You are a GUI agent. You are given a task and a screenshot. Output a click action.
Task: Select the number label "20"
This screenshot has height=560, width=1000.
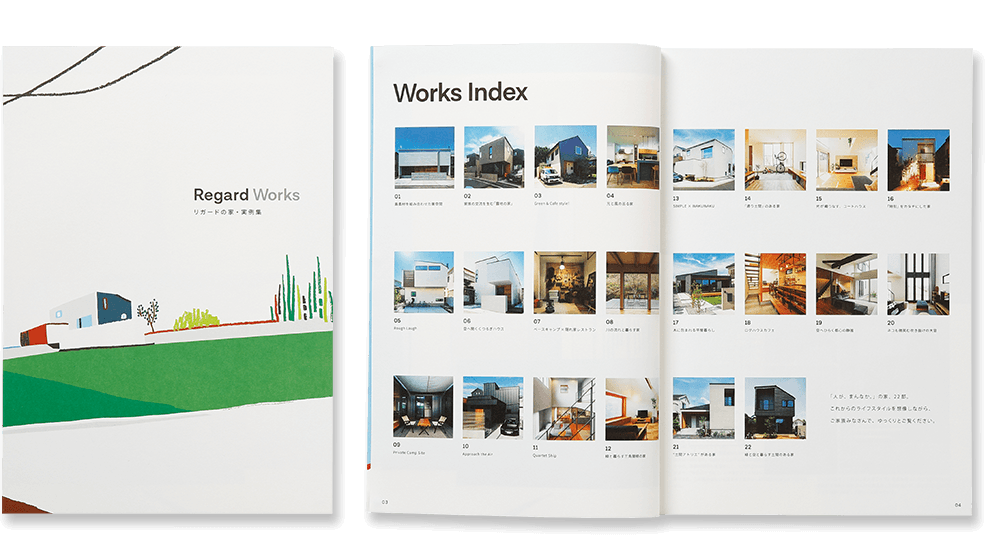click(891, 323)
